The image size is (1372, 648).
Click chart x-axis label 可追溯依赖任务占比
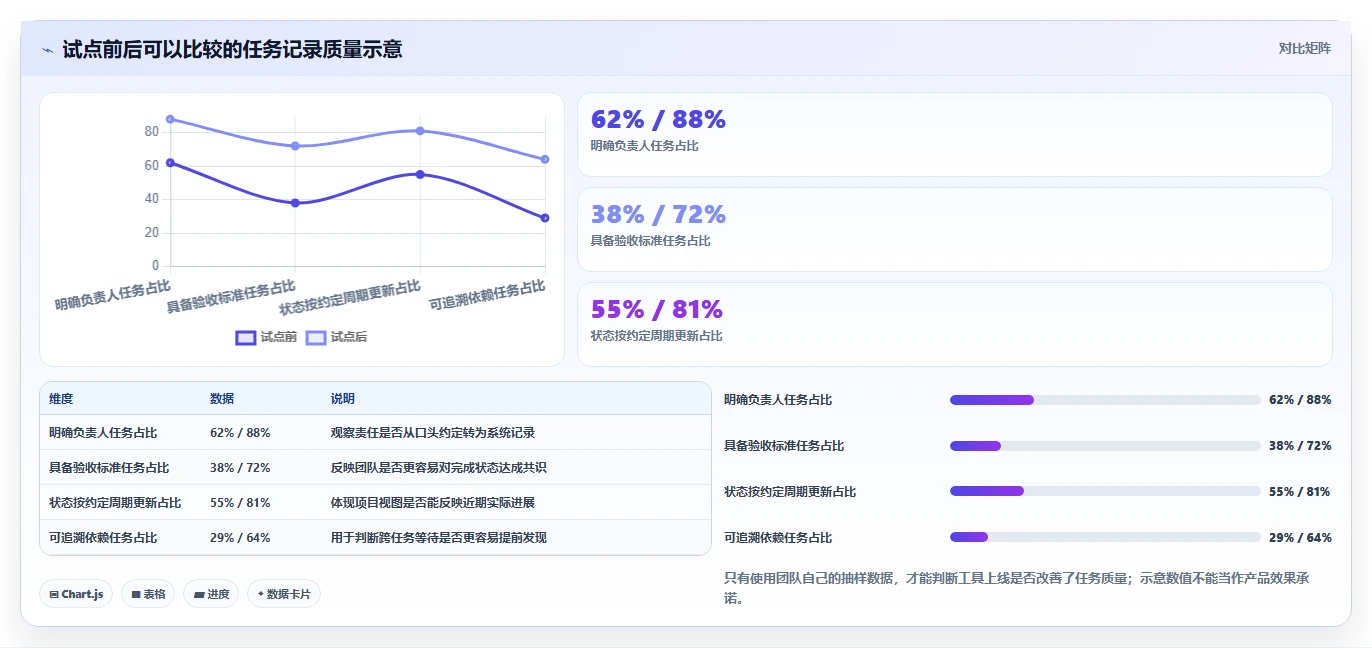pos(487,295)
